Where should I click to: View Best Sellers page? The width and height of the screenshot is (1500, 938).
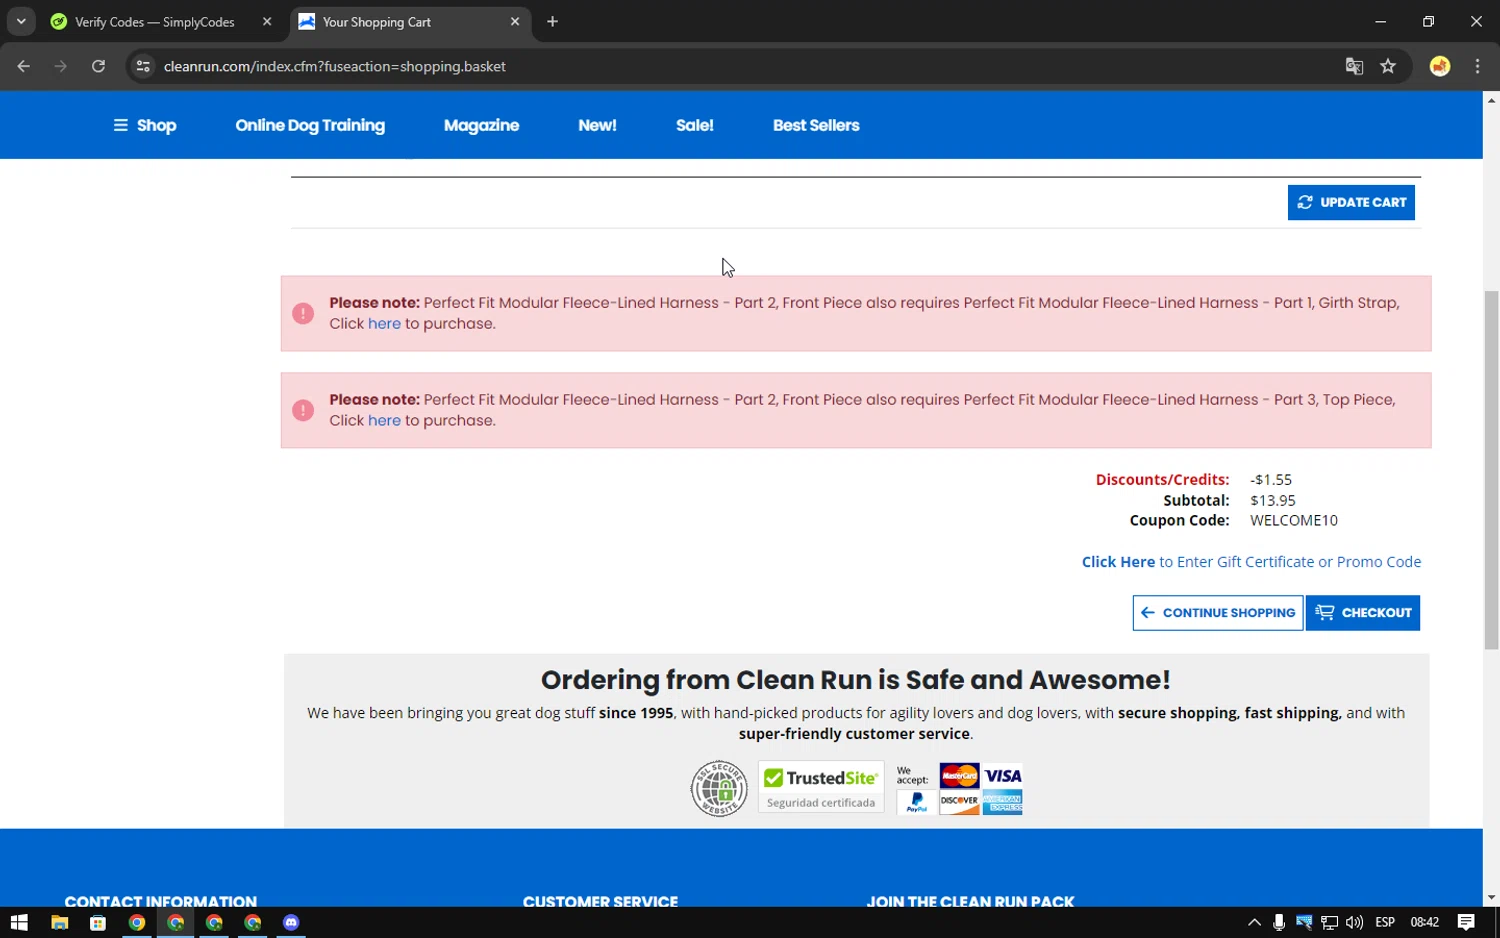[816, 125]
